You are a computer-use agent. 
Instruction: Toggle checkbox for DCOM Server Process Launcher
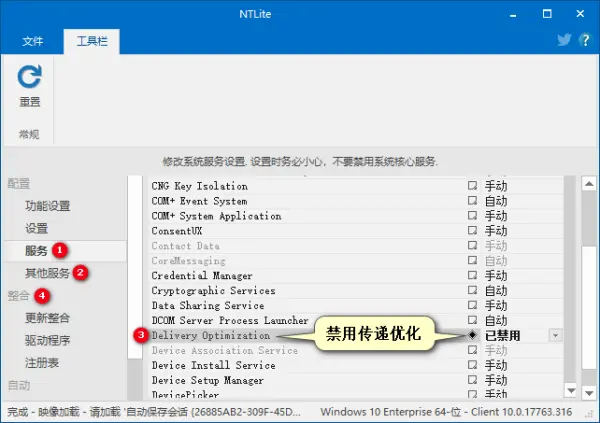(x=473, y=320)
